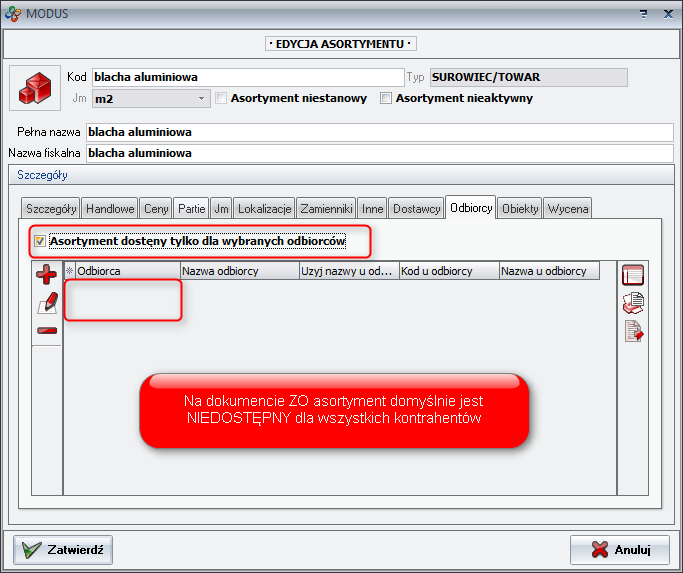
Task: Click the red table layout icon on right
Action: pyautogui.click(x=633, y=275)
